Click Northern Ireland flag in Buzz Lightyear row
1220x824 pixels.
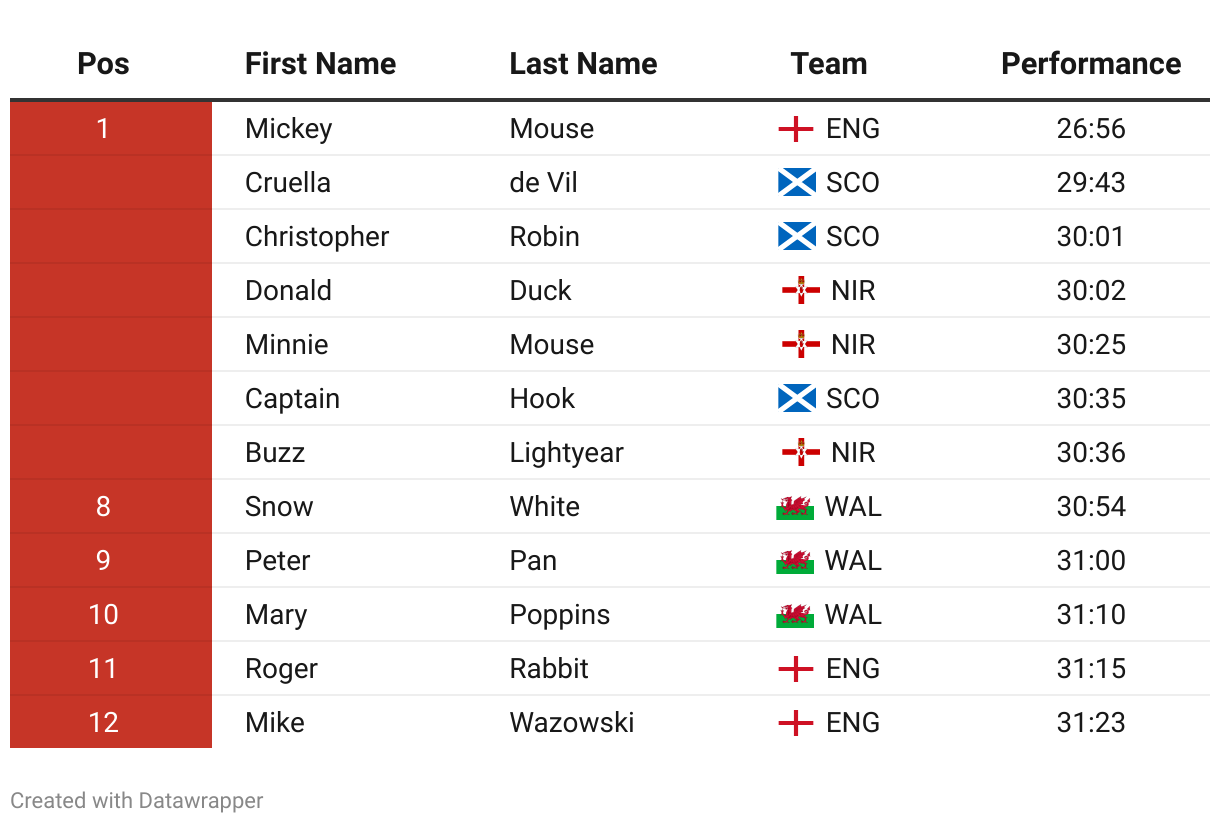click(801, 453)
